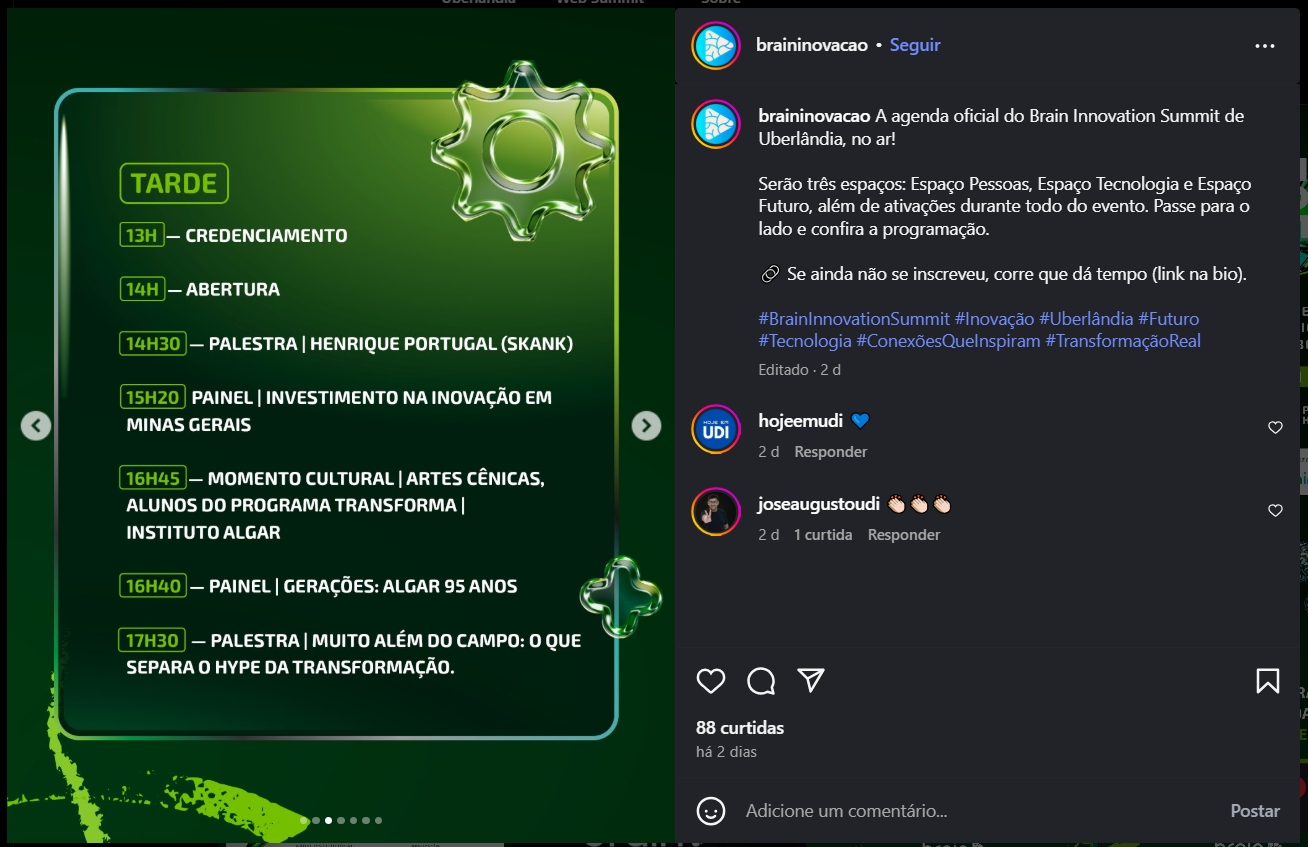Open hojeemudi's profile avatar
Viewport: 1308px width, 847px height.
(x=716, y=429)
